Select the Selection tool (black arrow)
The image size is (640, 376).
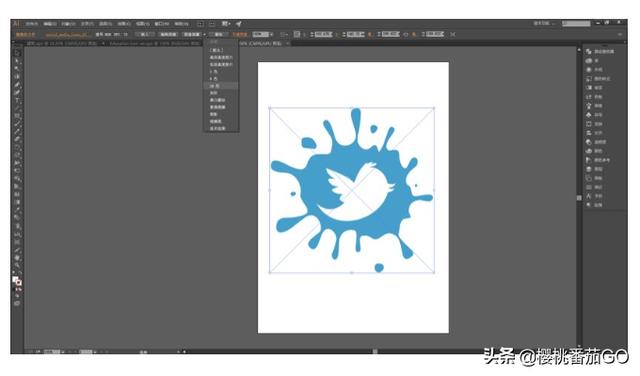[17, 53]
